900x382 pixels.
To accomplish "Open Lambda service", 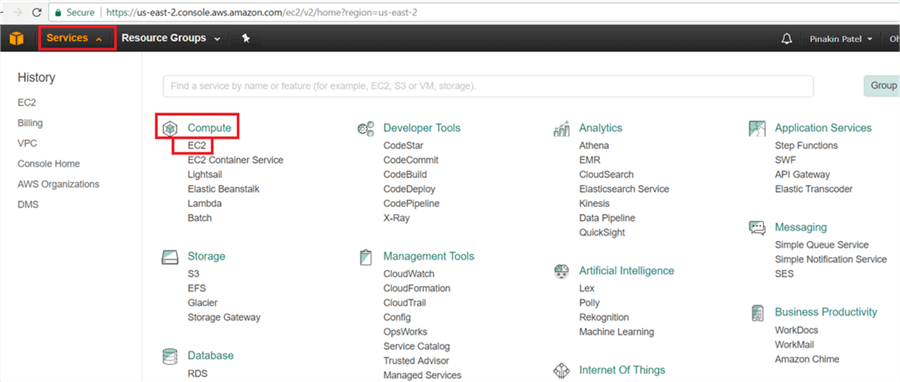I will (205, 204).
